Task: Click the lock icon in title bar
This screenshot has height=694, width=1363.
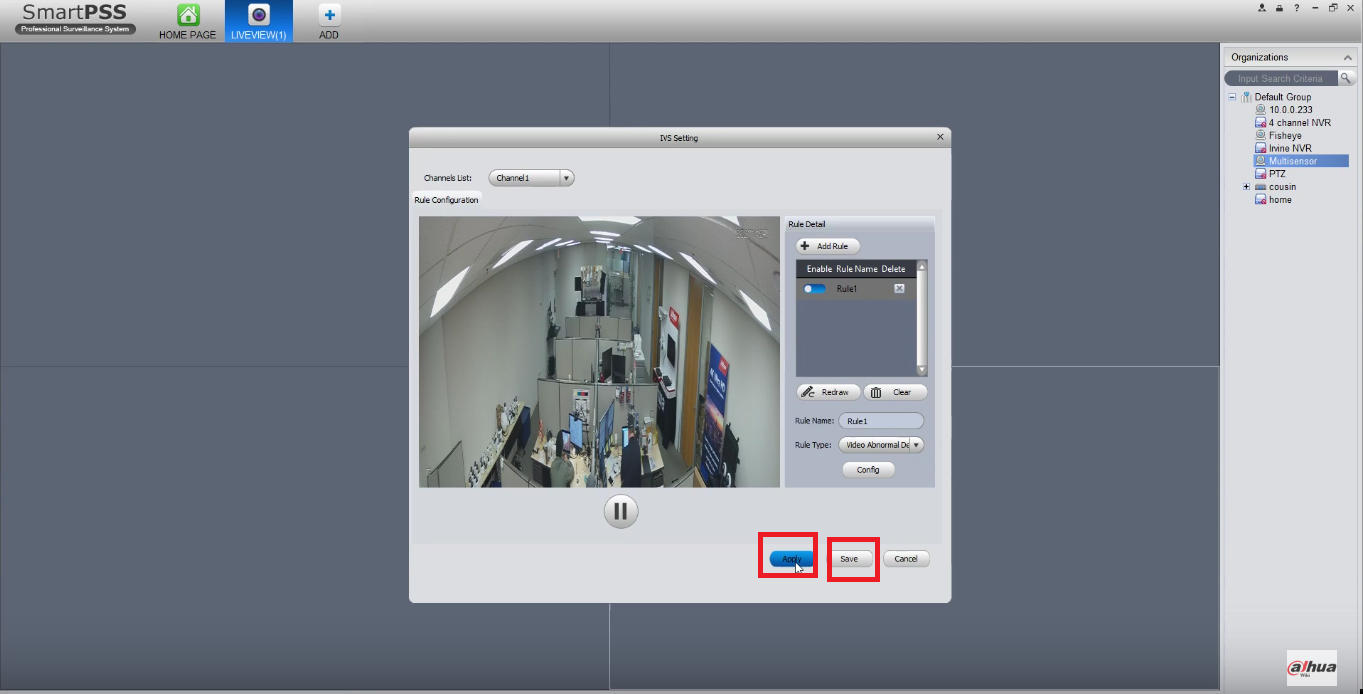Action: click(1279, 8)
